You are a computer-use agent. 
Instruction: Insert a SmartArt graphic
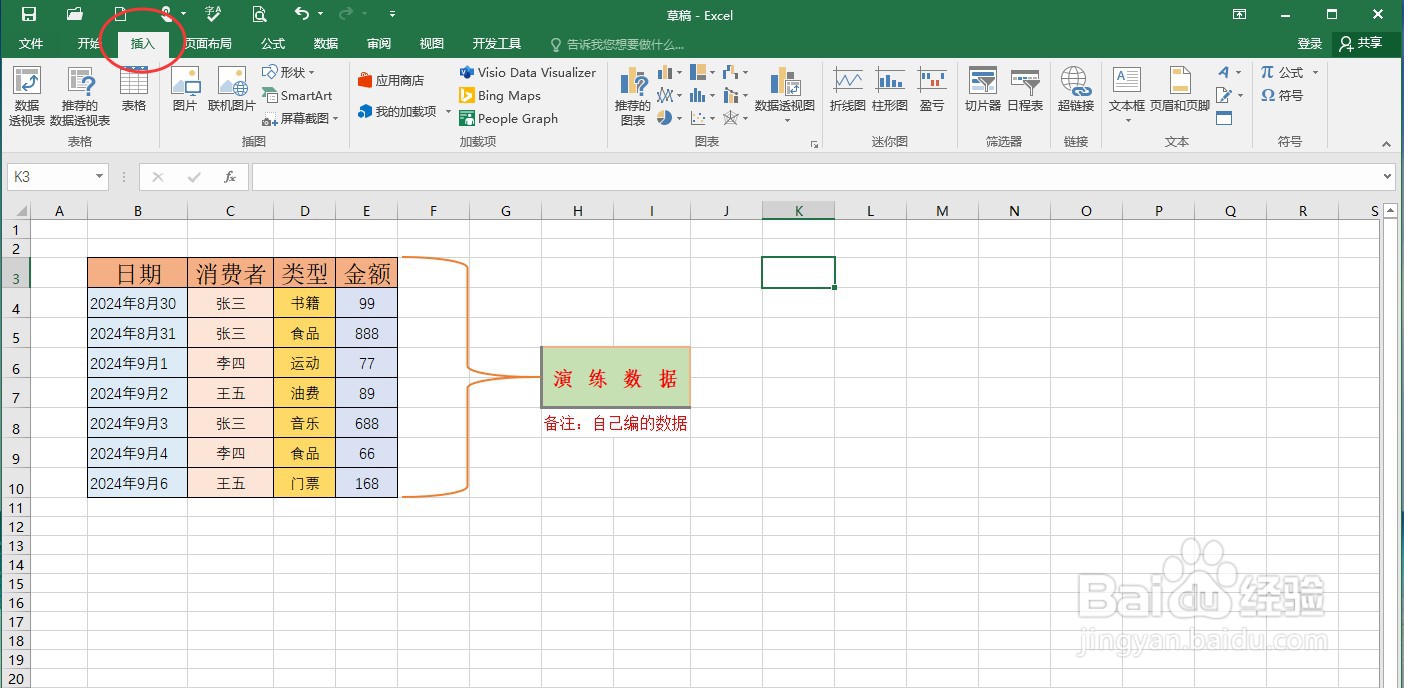click(297, 96)
